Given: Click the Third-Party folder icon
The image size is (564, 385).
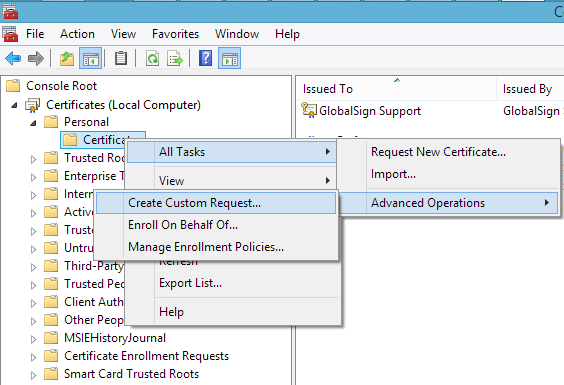Looking at the screenshot, I should pyautogui.click(x=51, y=266).
